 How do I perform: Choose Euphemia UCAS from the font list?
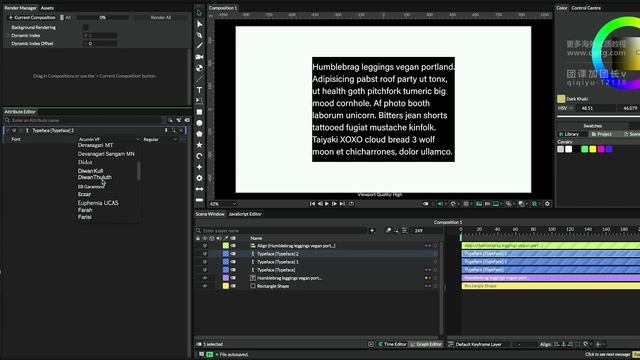98,203
